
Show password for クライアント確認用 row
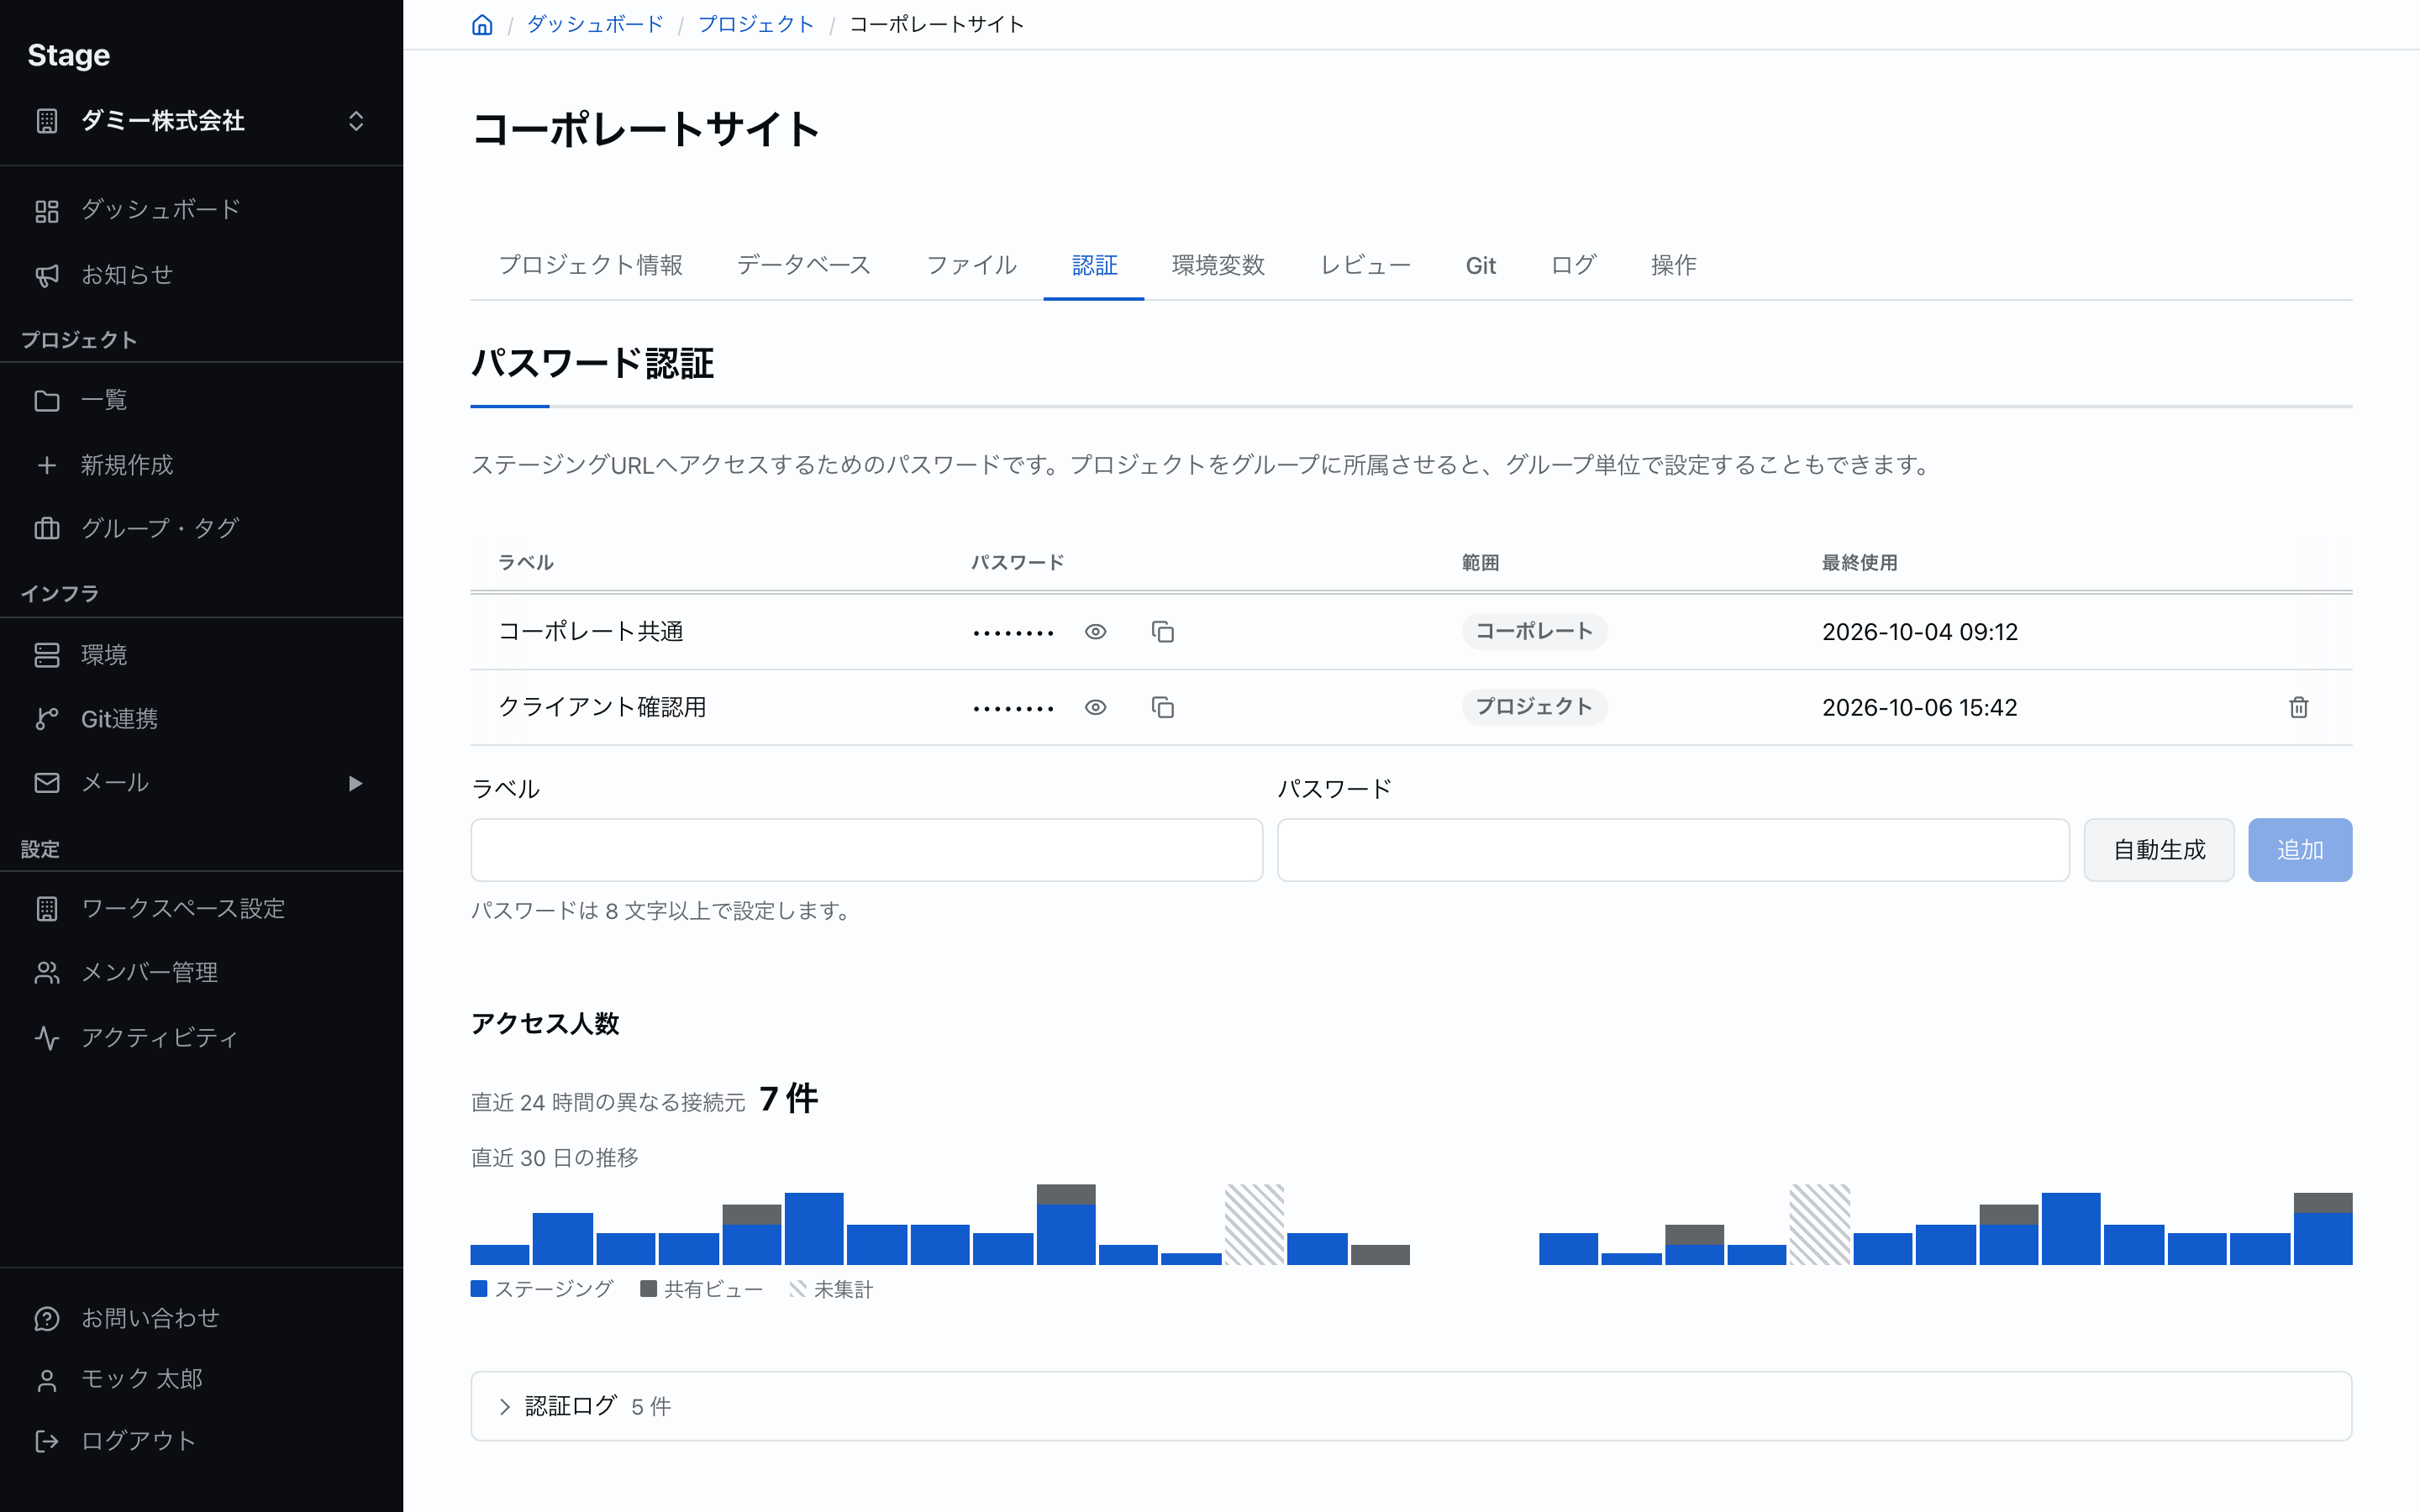click(1095, 707)
